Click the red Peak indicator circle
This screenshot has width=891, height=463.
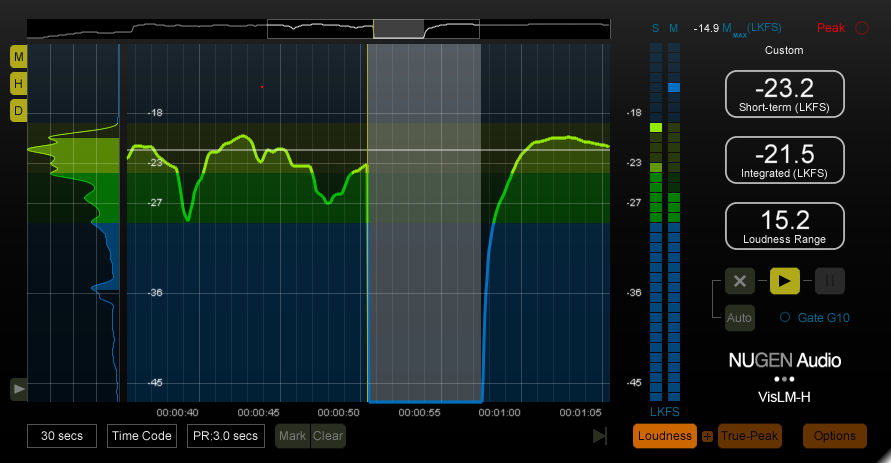click(862, 29)
